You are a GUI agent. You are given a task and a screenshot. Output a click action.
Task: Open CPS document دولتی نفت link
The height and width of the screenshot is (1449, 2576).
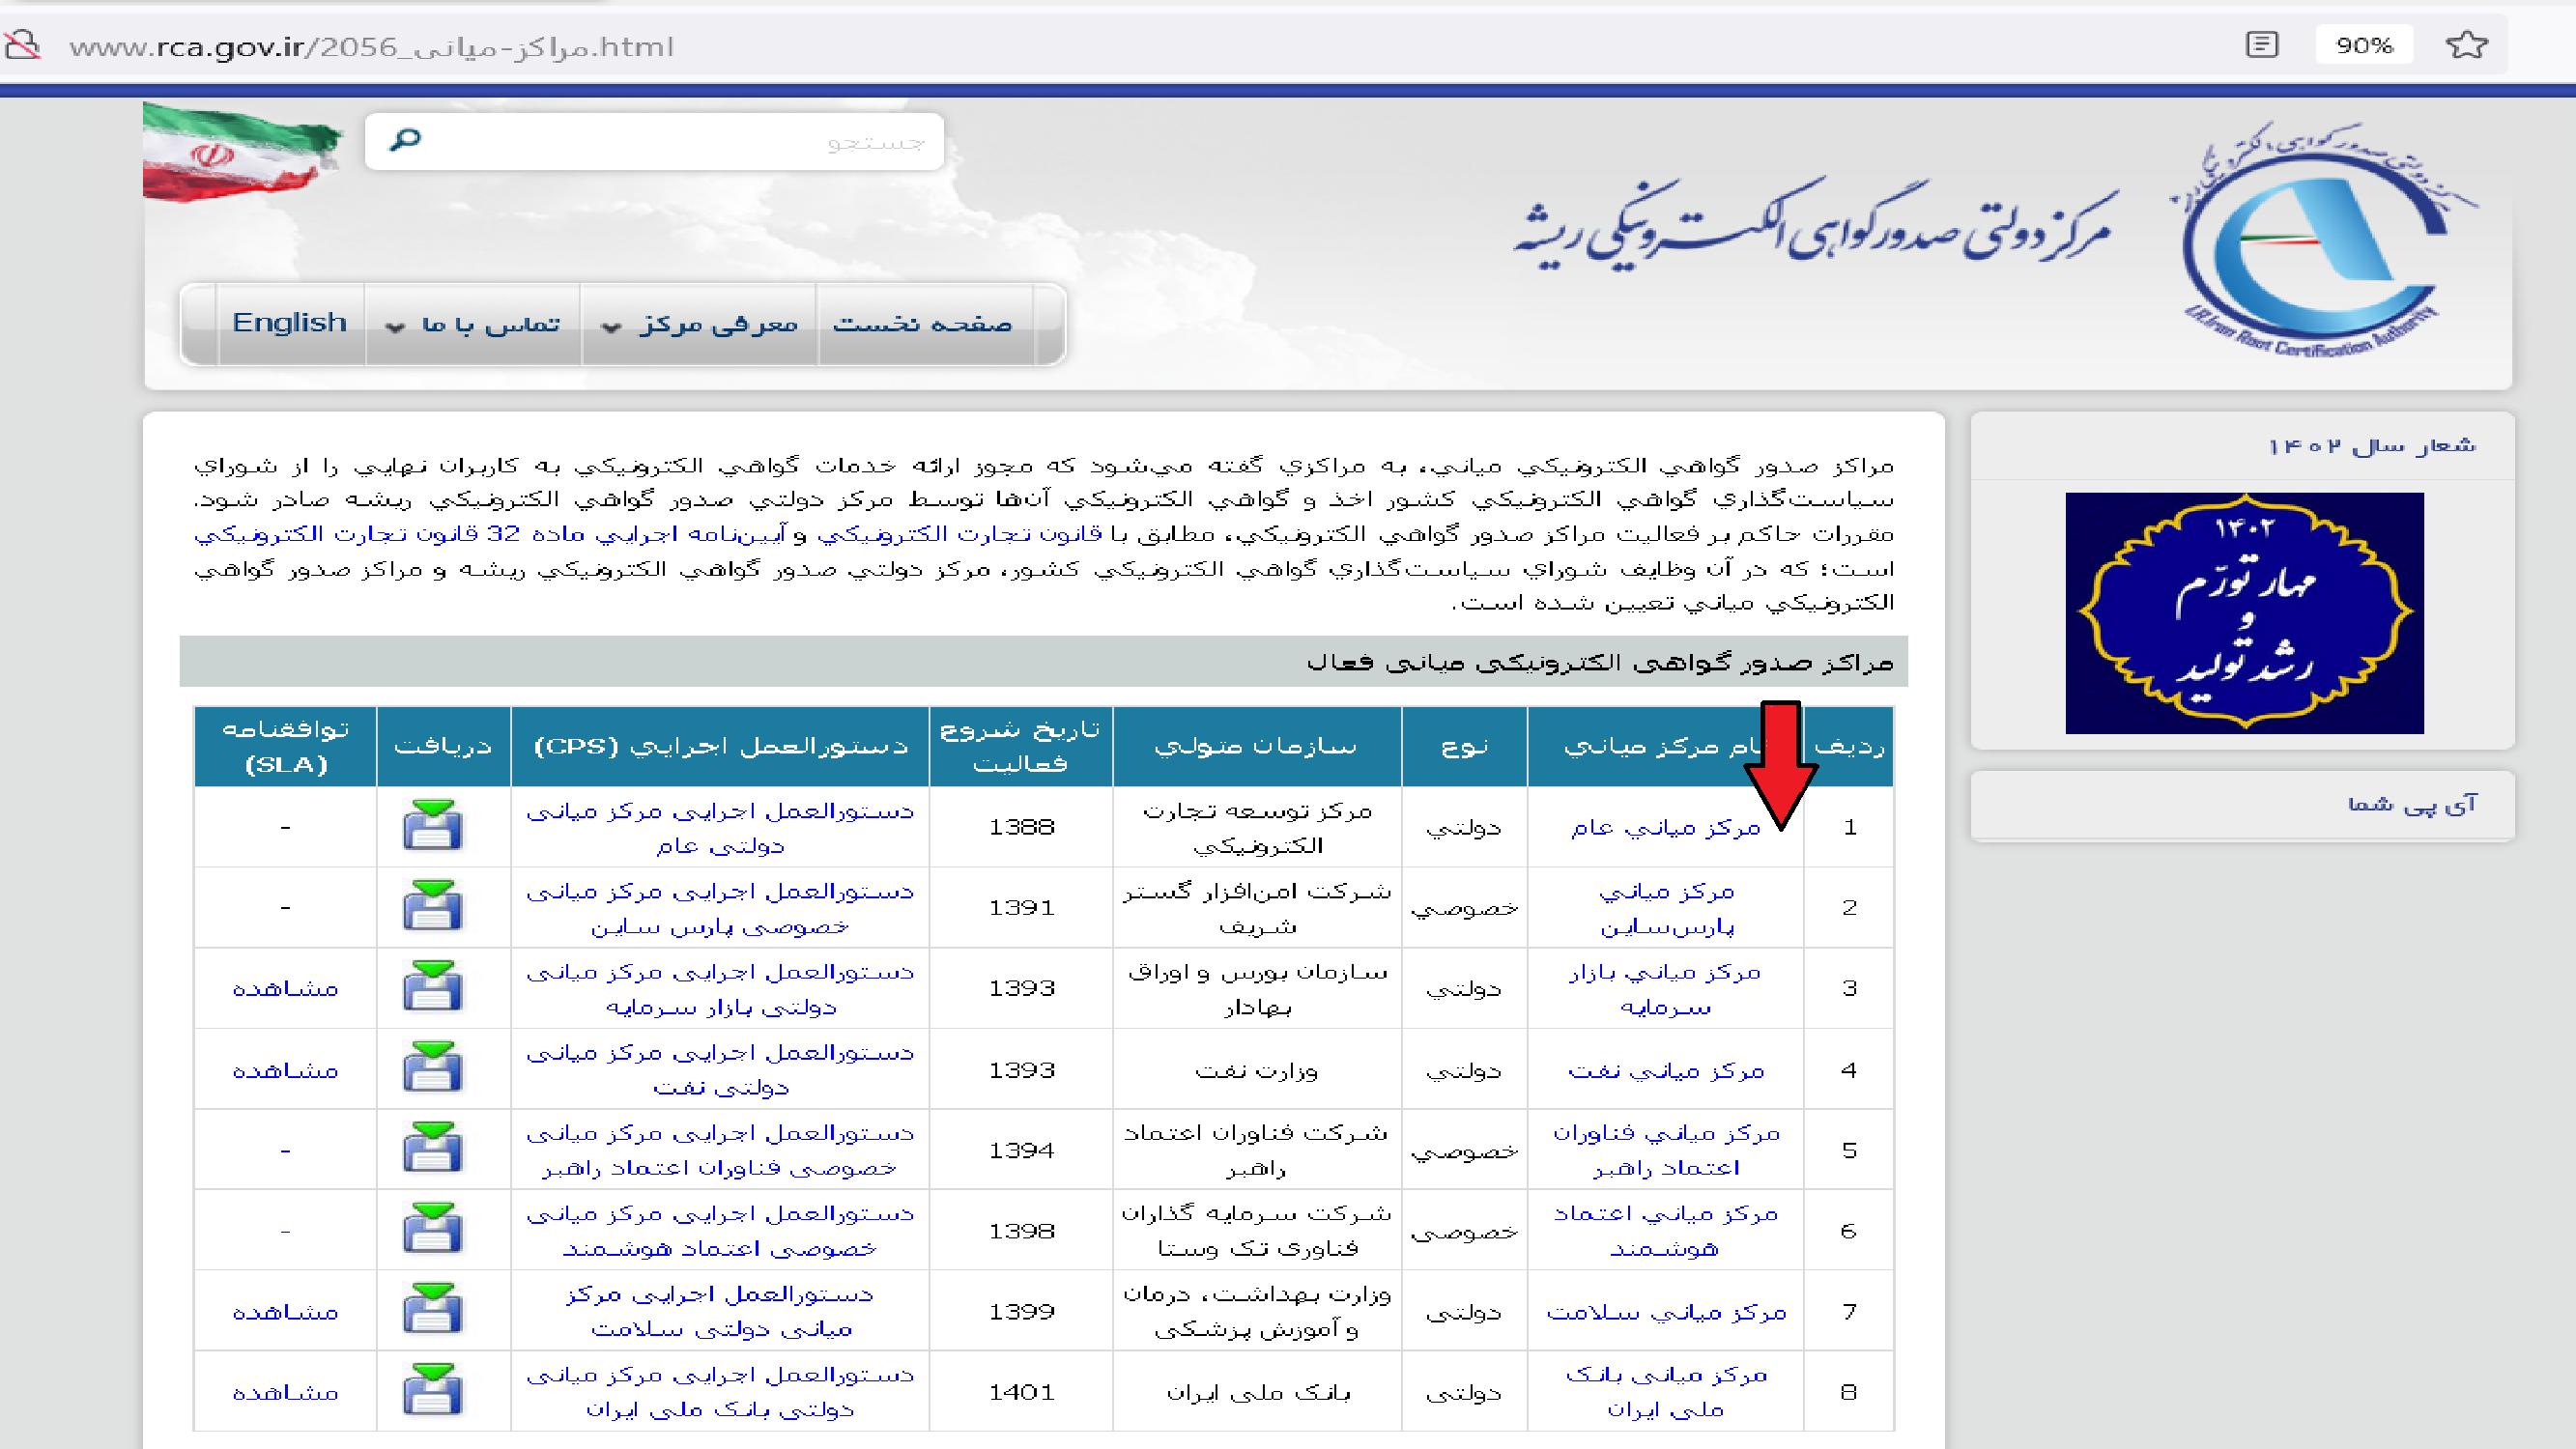[x=720, y=1069]
